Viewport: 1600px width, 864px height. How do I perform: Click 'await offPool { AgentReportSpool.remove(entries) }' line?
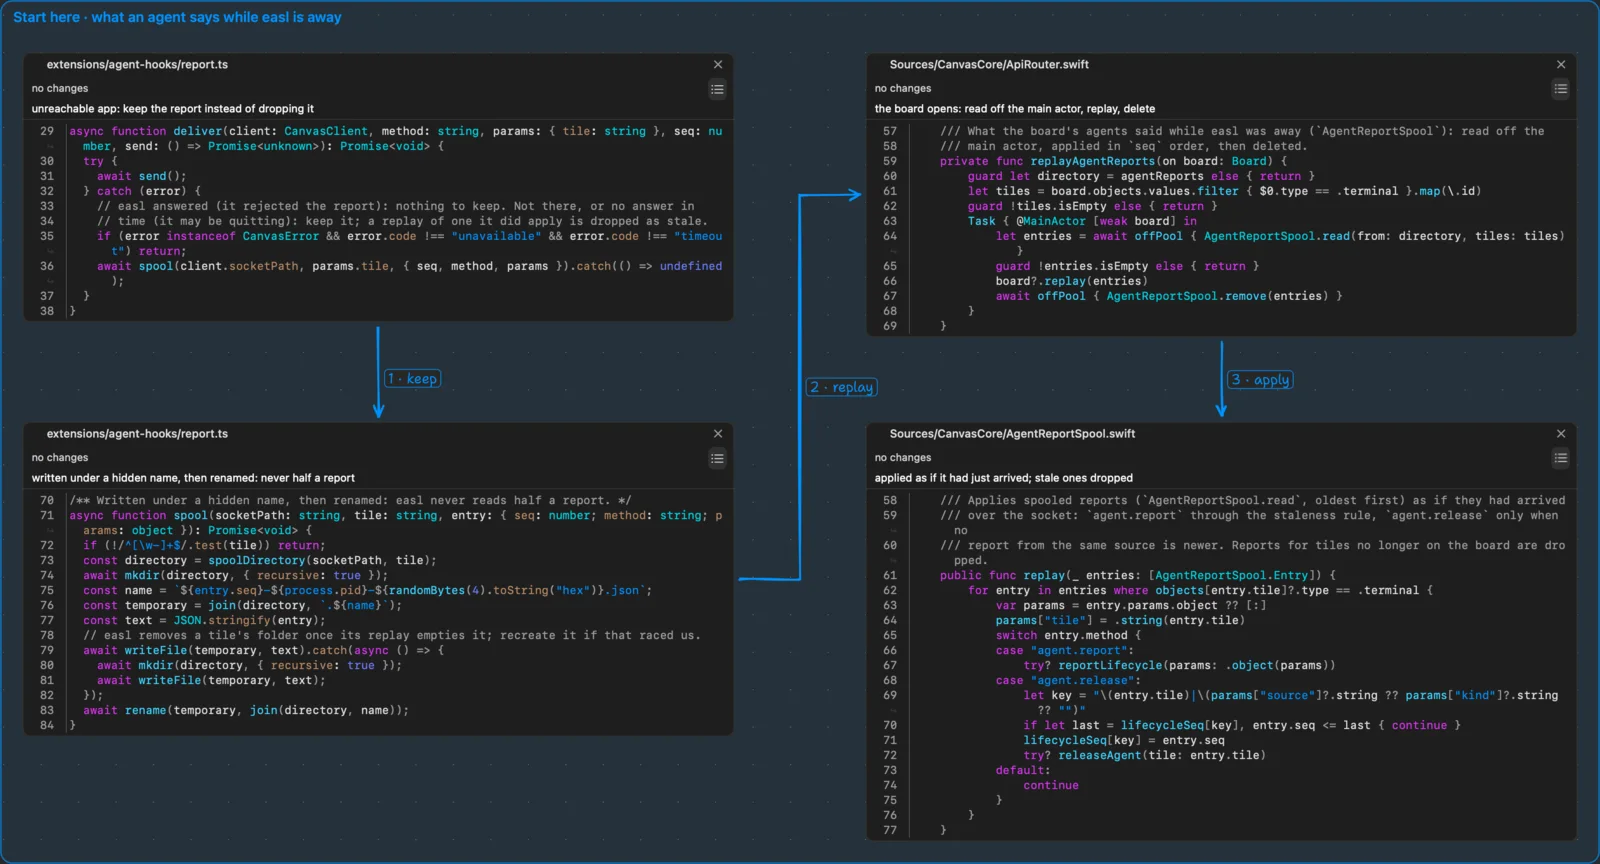tap(1169, 296)
